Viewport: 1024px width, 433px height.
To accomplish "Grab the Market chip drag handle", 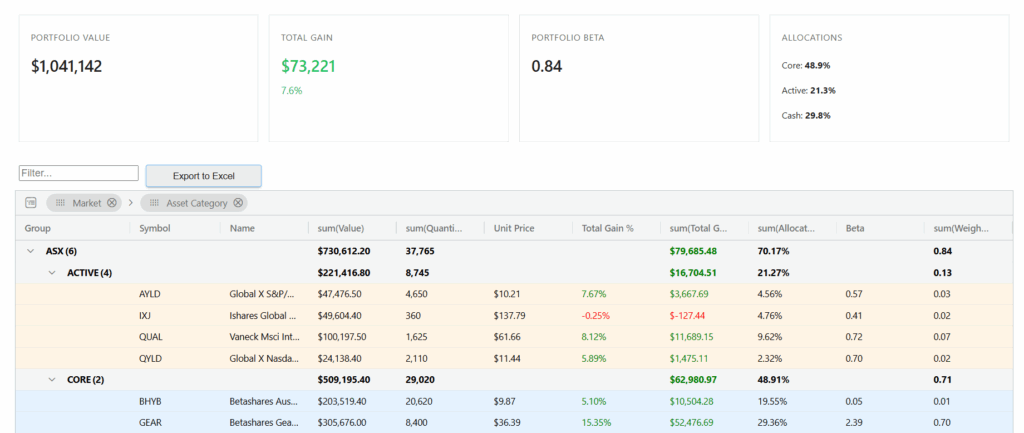I will coord(60,203).
